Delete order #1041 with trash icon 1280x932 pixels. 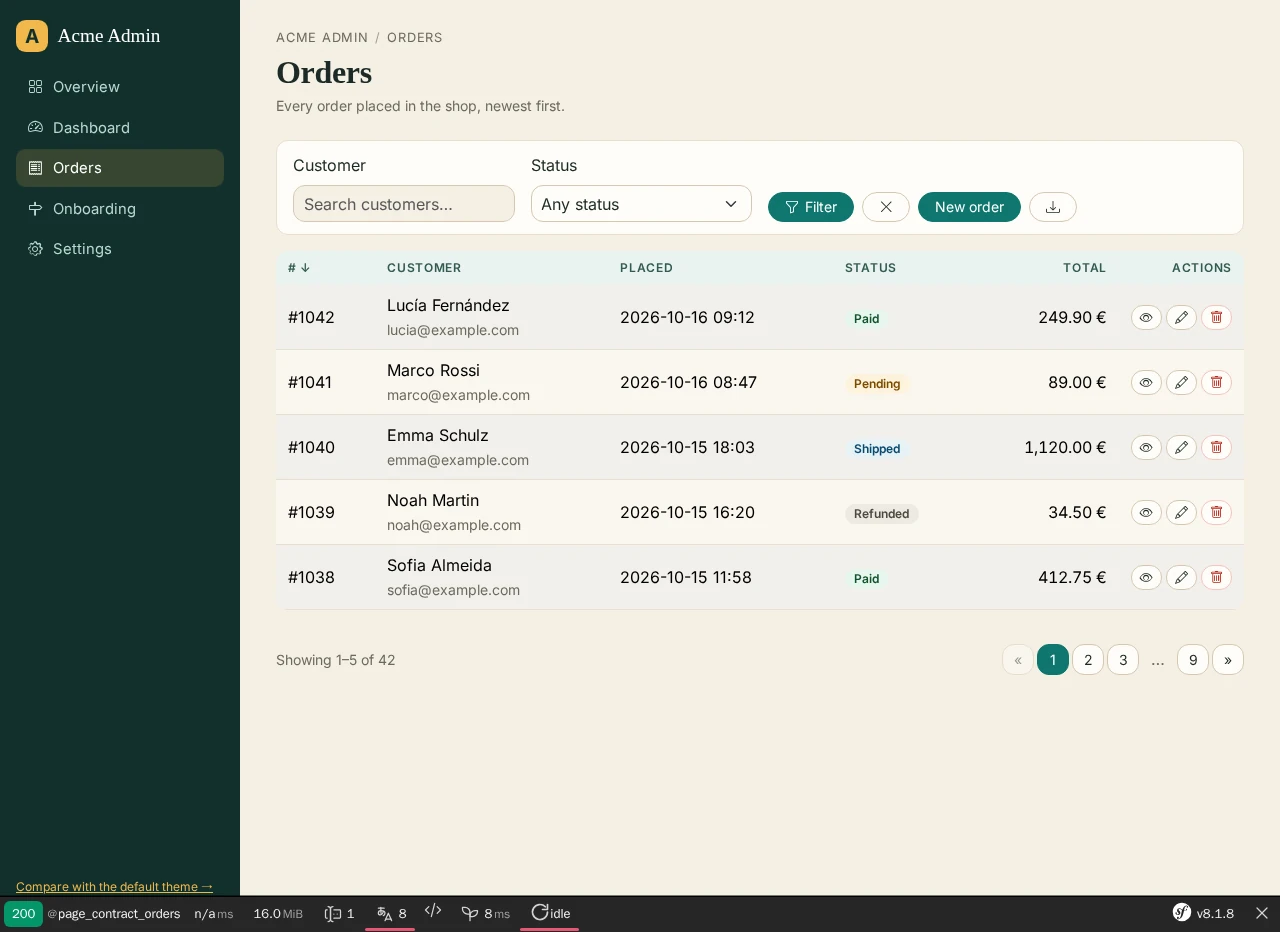click(x=1216, y=382)
